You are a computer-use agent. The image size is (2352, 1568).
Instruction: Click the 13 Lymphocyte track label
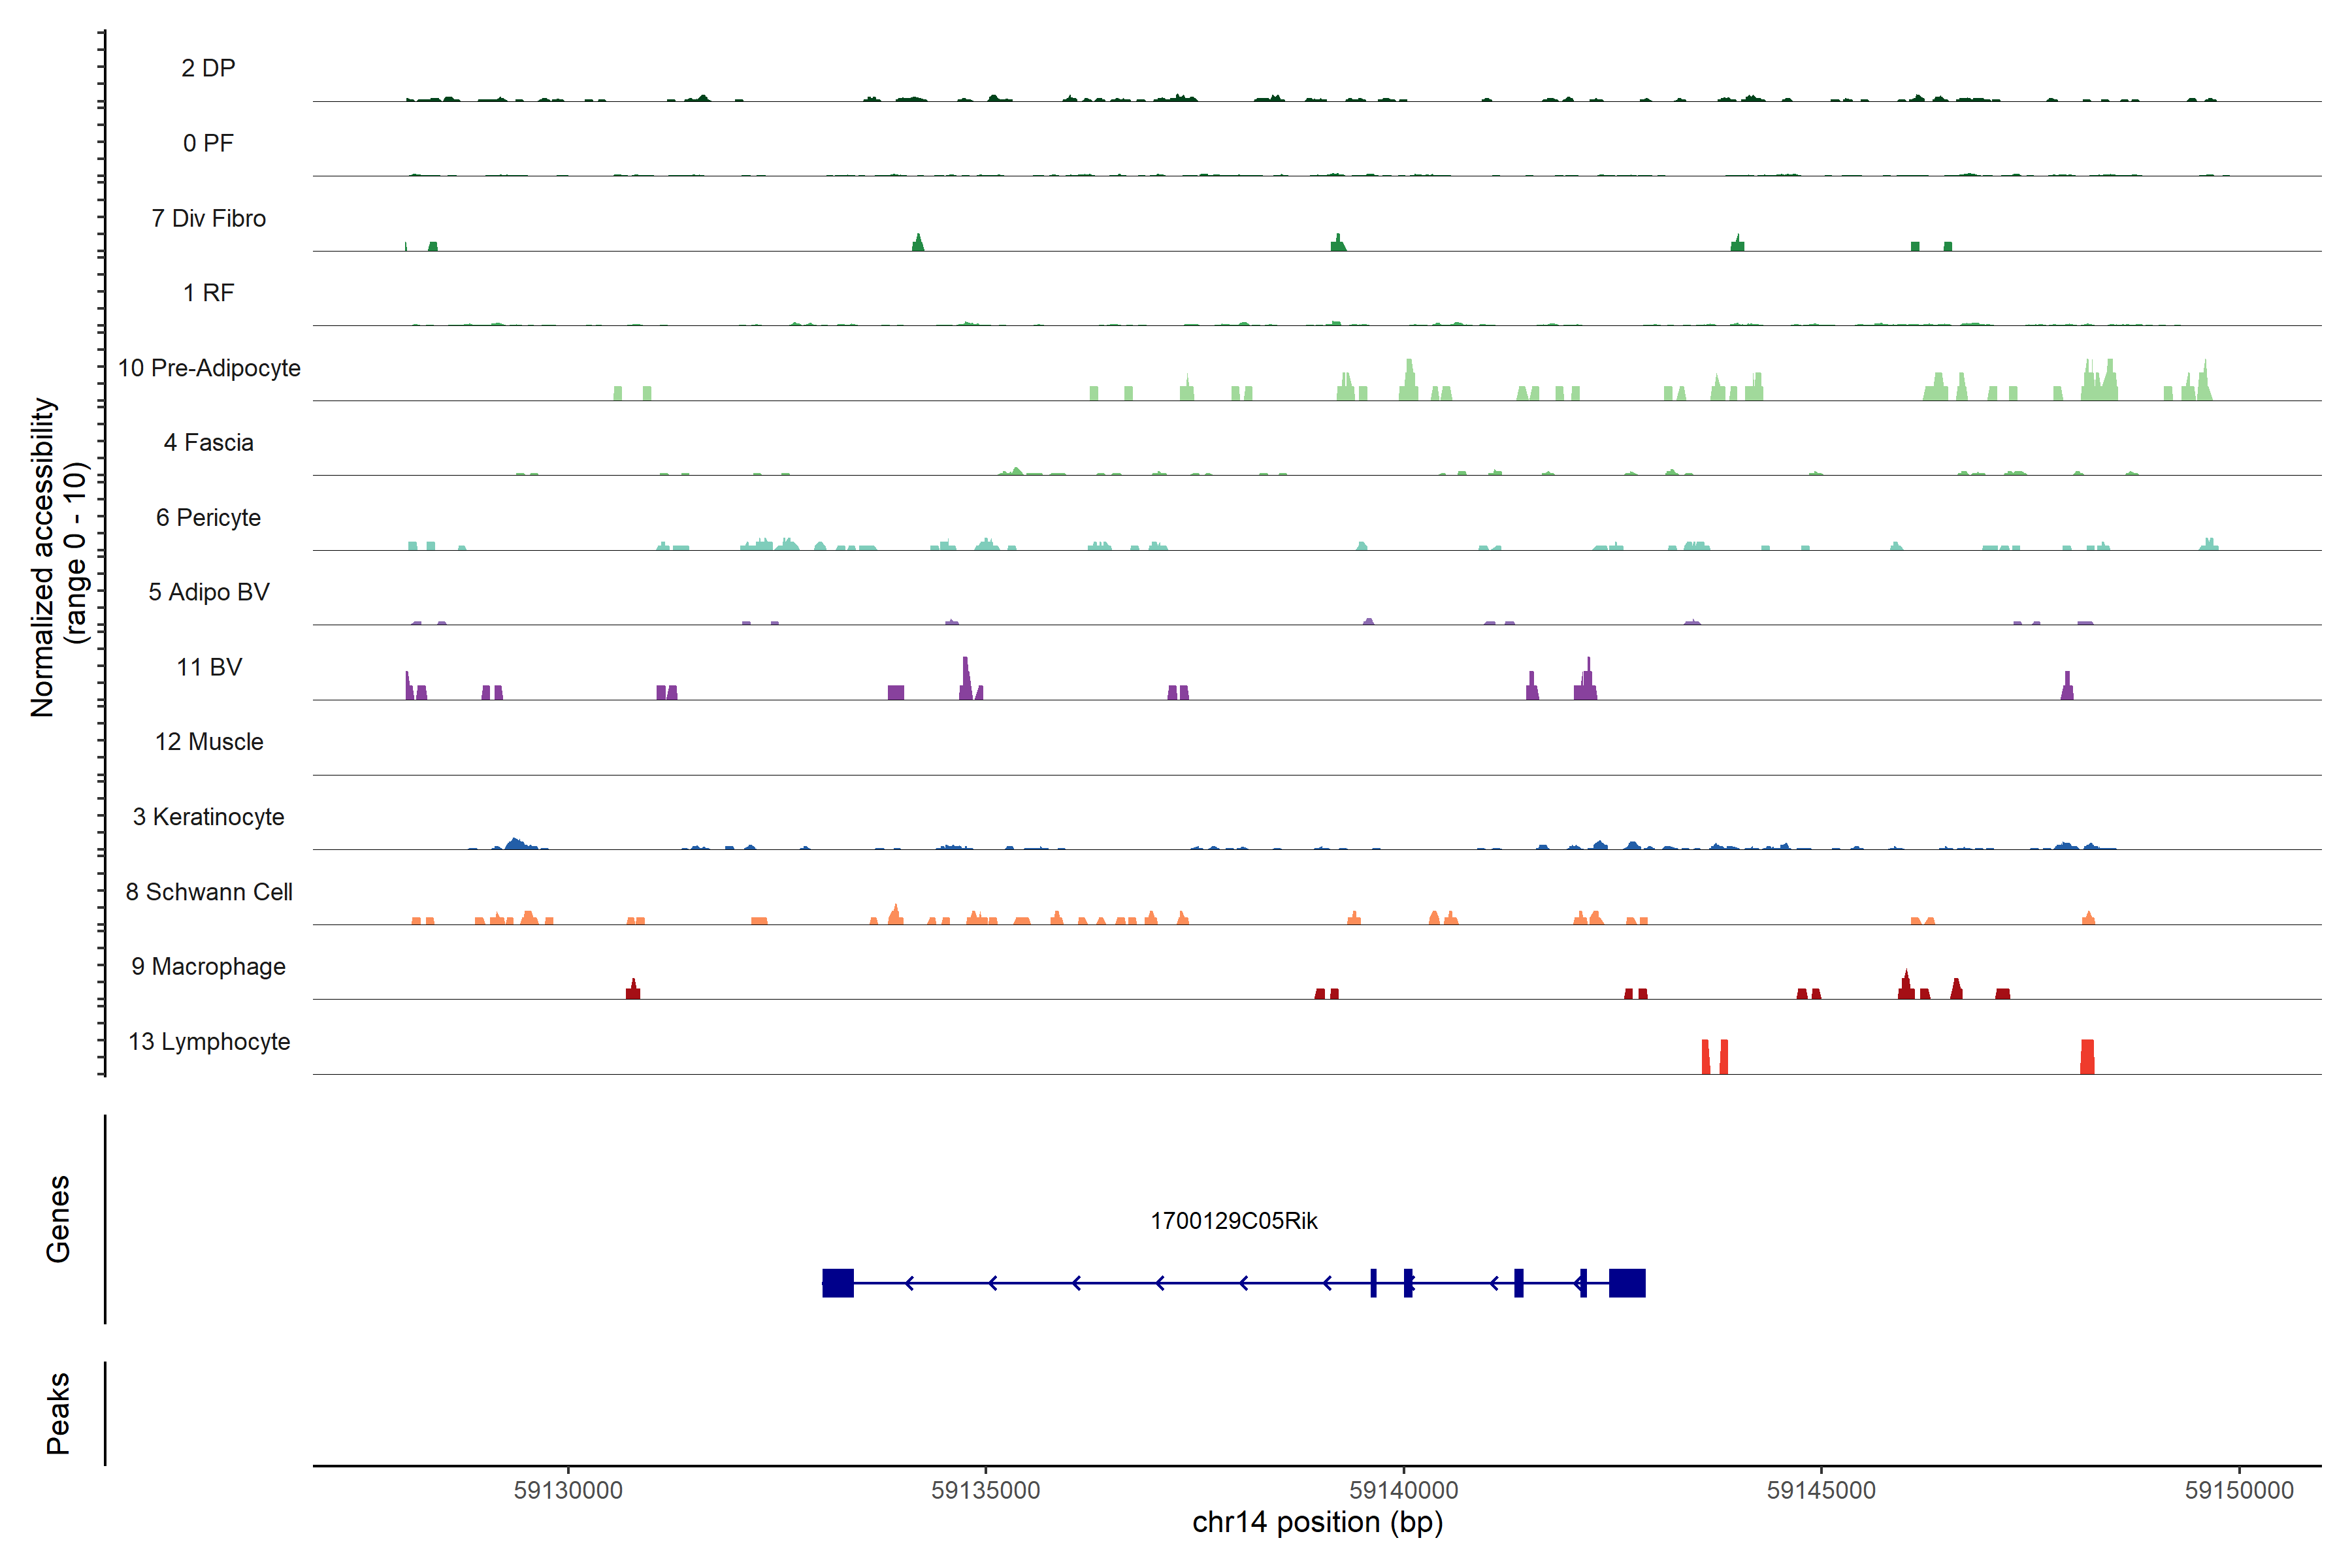[209, 1042]
